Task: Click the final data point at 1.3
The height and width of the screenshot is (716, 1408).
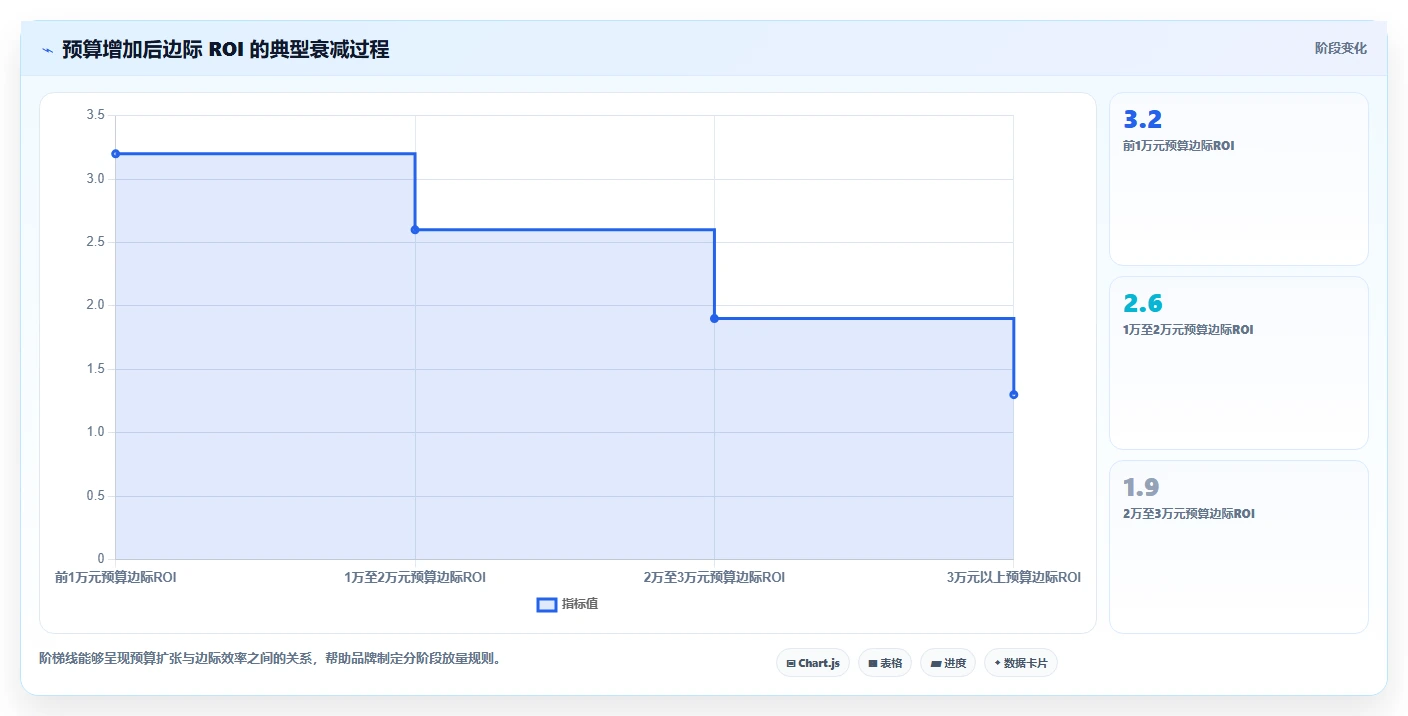Action: pos(1014,395)
